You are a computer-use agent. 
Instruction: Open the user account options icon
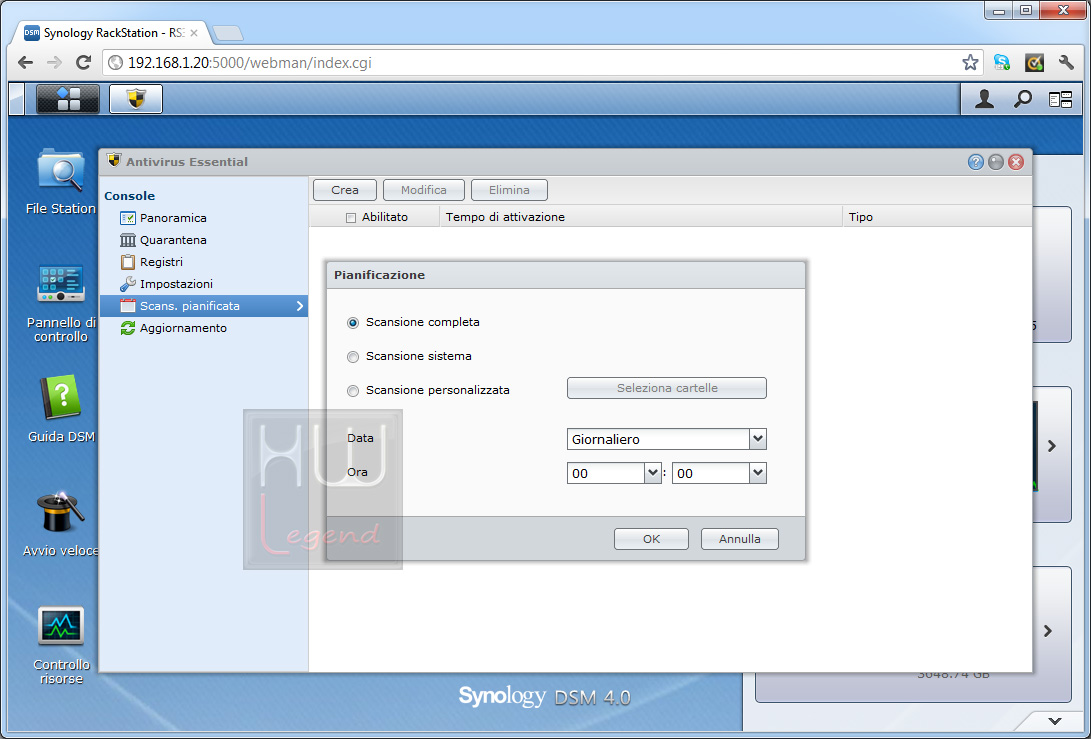coord(984,99)
